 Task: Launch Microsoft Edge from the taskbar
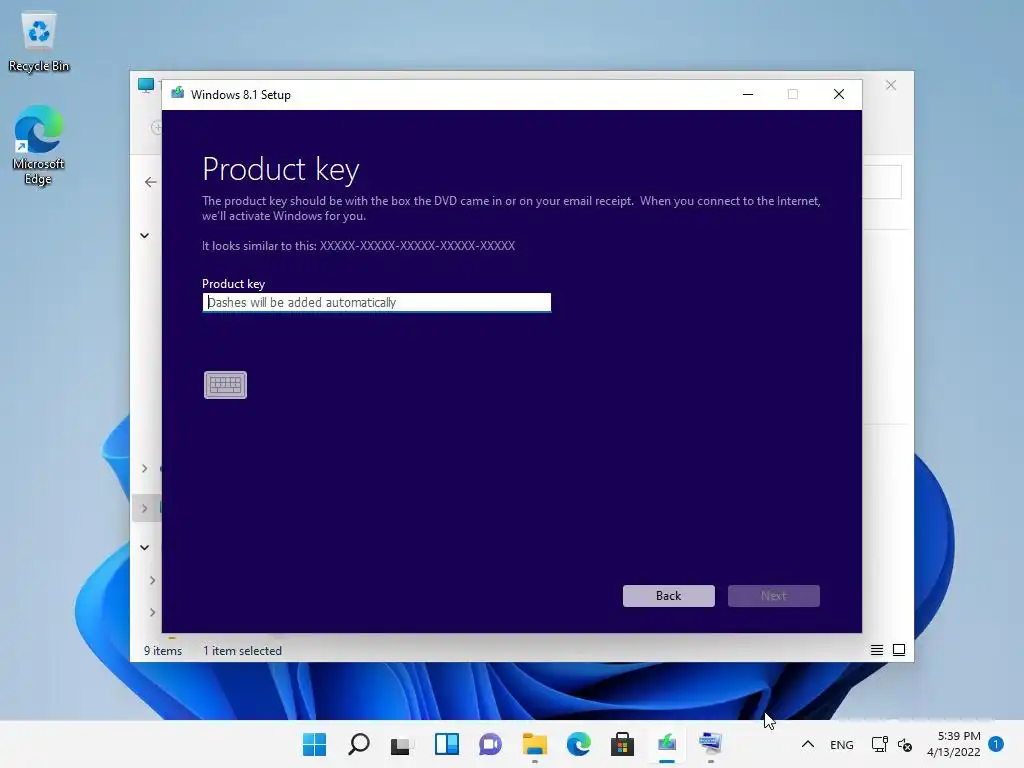coord(579,744)
